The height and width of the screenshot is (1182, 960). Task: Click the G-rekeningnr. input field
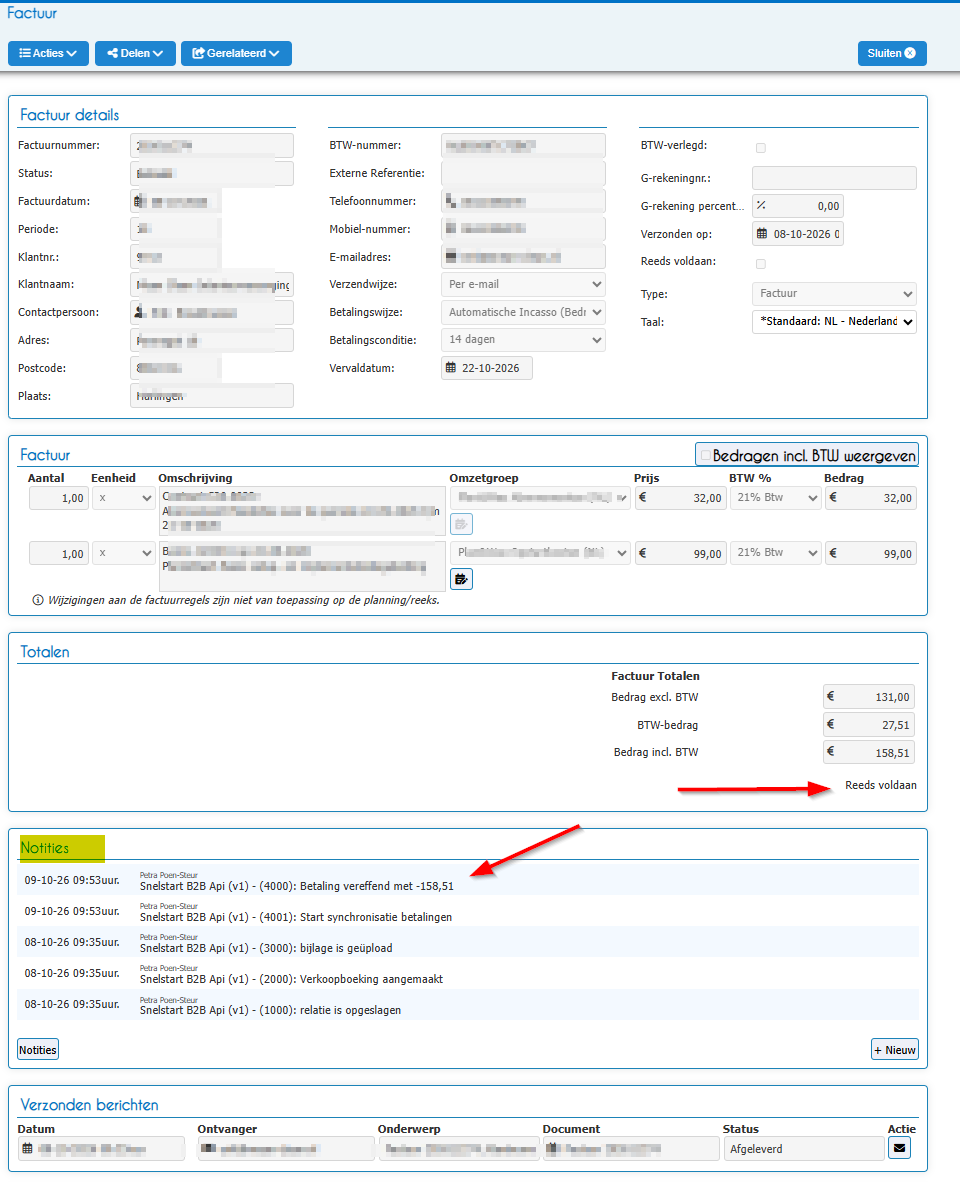(834, 178)
